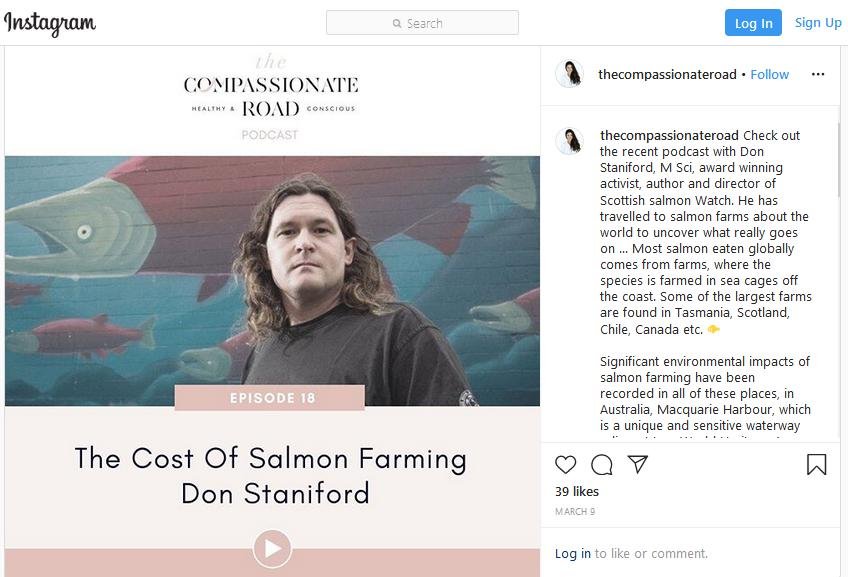Share post using the paper plane icon
Image resolution: width=848 pixels, height=577 pixels.
point(637,464)
